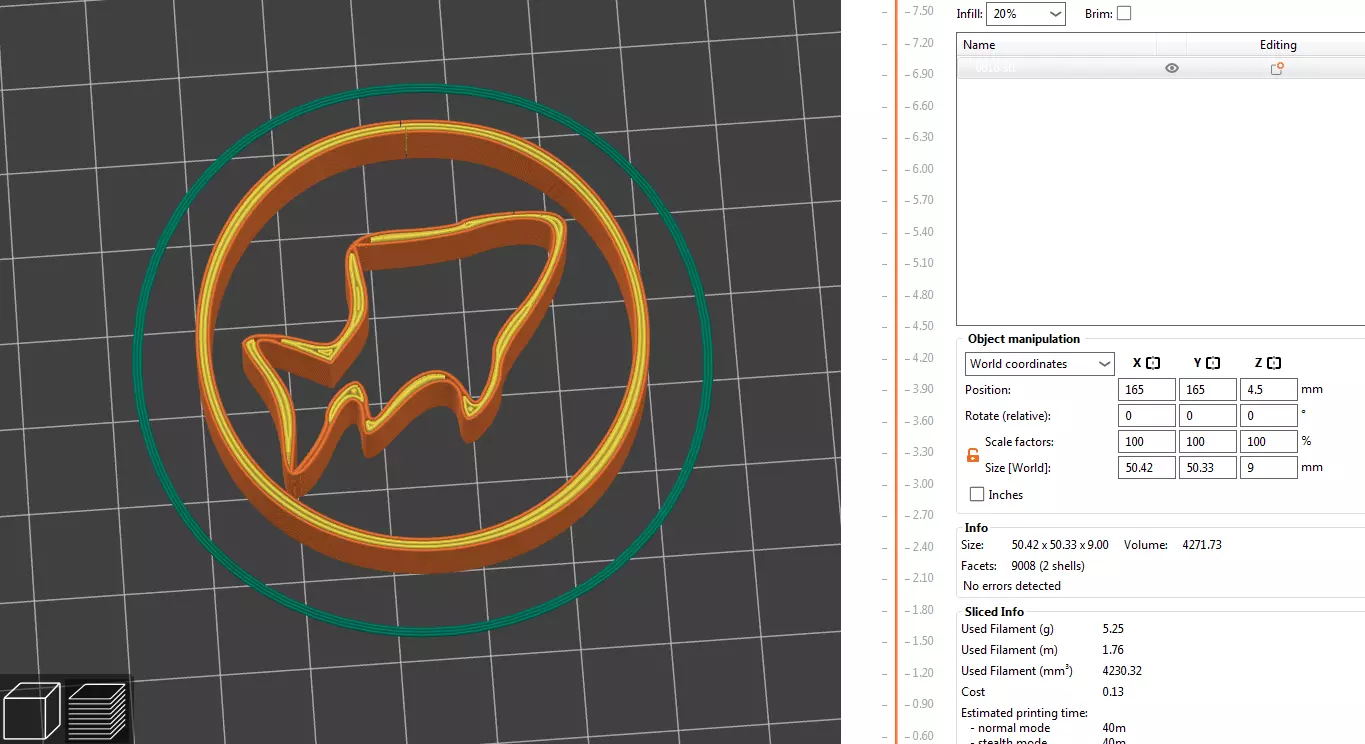Switch to the 3D editor view cube icon
The image size is (1365, 744).
[32, 711]
